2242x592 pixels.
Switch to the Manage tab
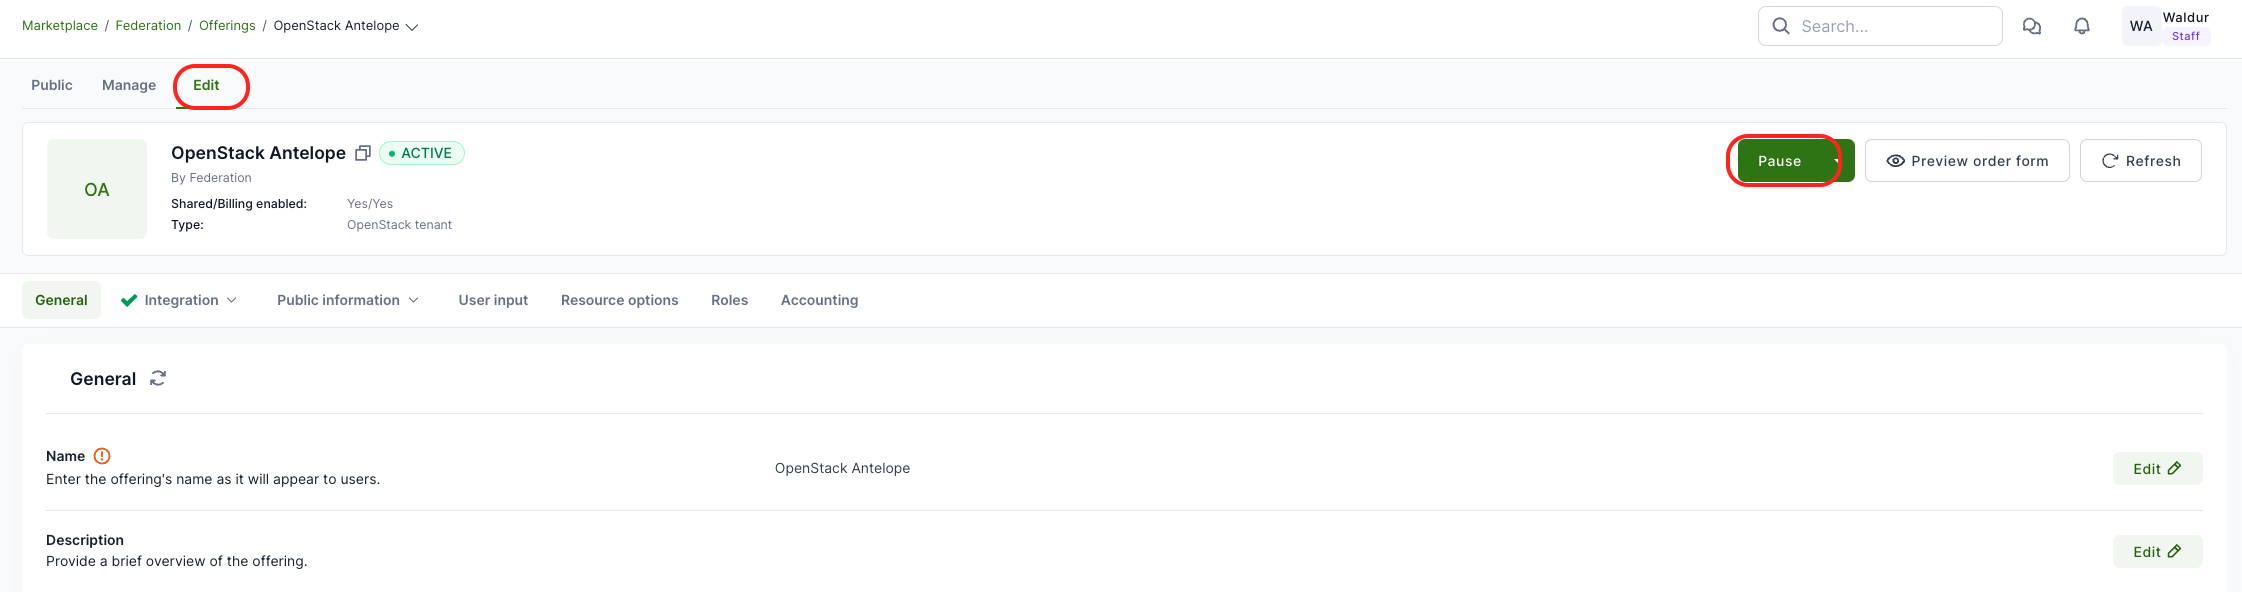click(129, 85)
